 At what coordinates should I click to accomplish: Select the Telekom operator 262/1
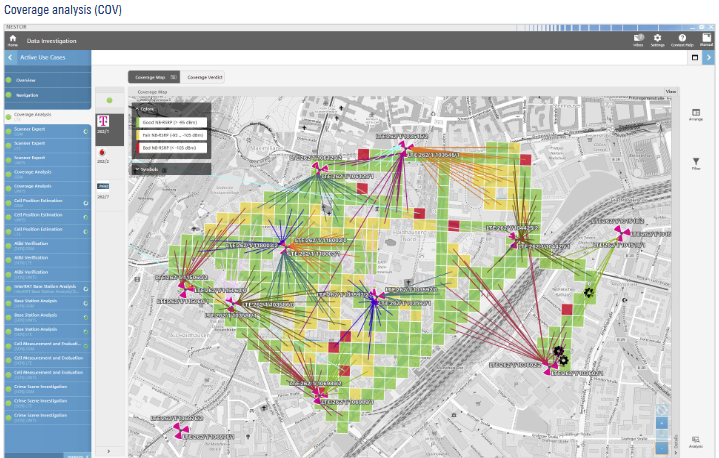pyautogui.click(x=104, y=123)
